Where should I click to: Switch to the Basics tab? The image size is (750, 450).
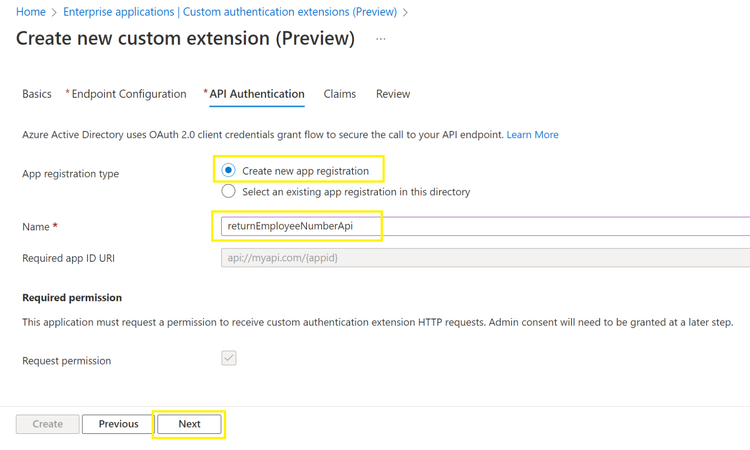[37, 94]
